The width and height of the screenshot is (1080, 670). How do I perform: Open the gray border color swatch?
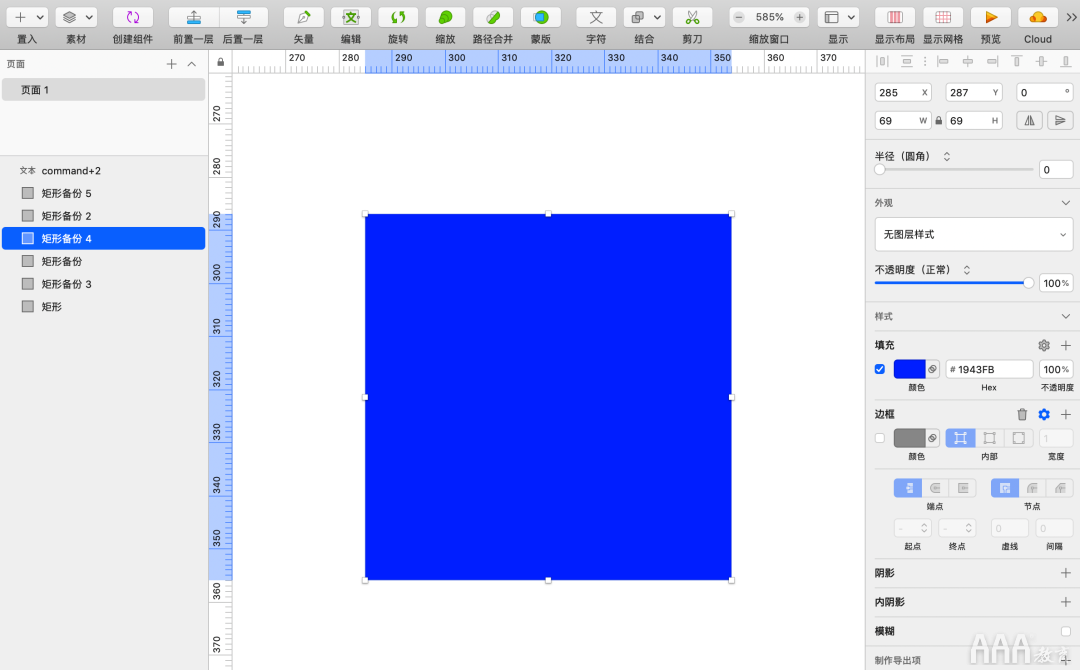(x=909, y=438)
